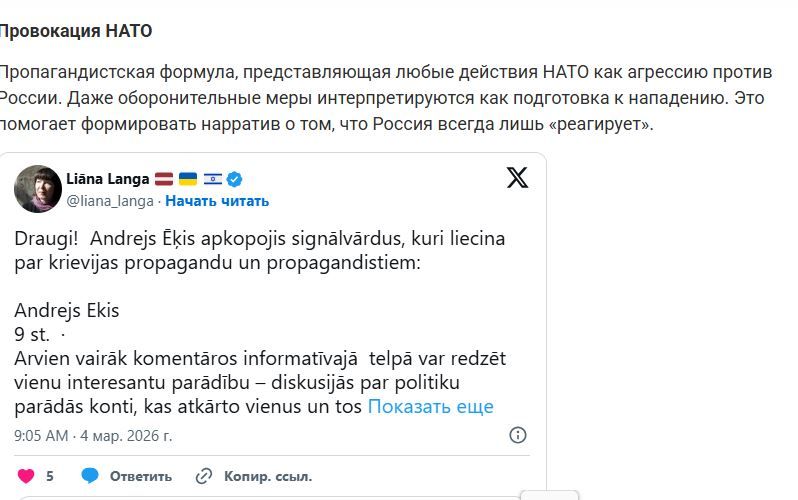Click the X logo in the embedded tweet
The height and width of the screenshot is (500, 798).
(x=517, y=178)
